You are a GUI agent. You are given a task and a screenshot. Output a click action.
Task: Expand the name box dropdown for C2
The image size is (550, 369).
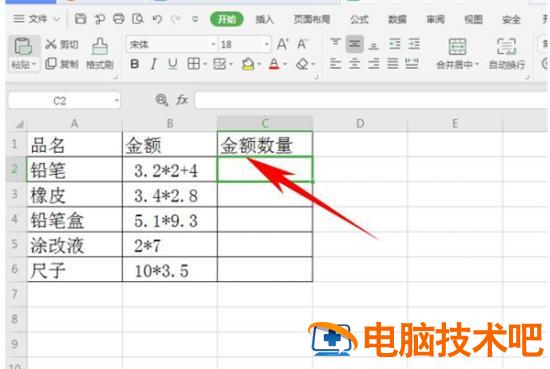point(116,101)
